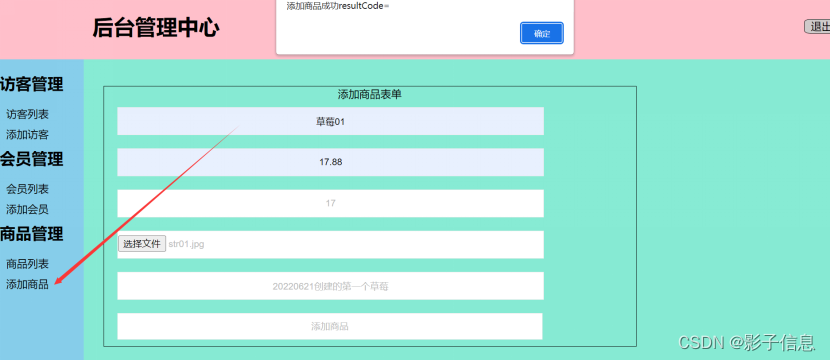Submit the form with 添加商品 button
Image resolution: width=831 pixels, height=361 pixels.
[x=330, y=327]
